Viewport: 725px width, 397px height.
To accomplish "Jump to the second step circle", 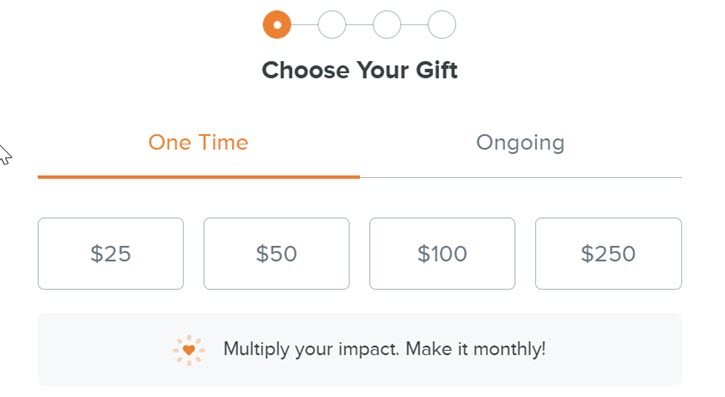I will click(332, 24).
